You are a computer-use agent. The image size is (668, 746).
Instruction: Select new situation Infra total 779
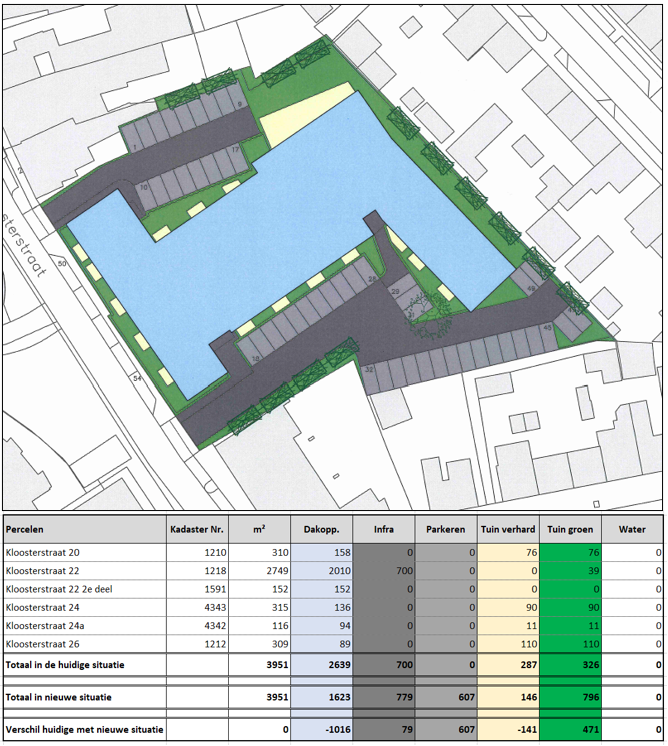point(404,697)
